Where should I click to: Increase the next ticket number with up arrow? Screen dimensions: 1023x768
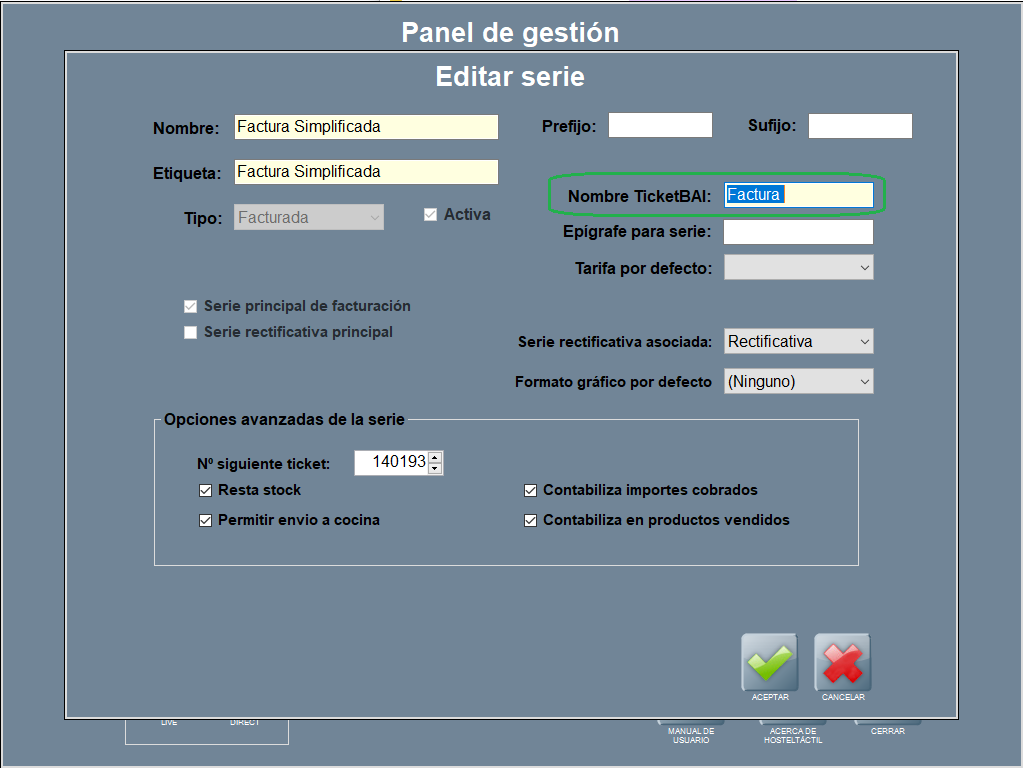(435, 457)
